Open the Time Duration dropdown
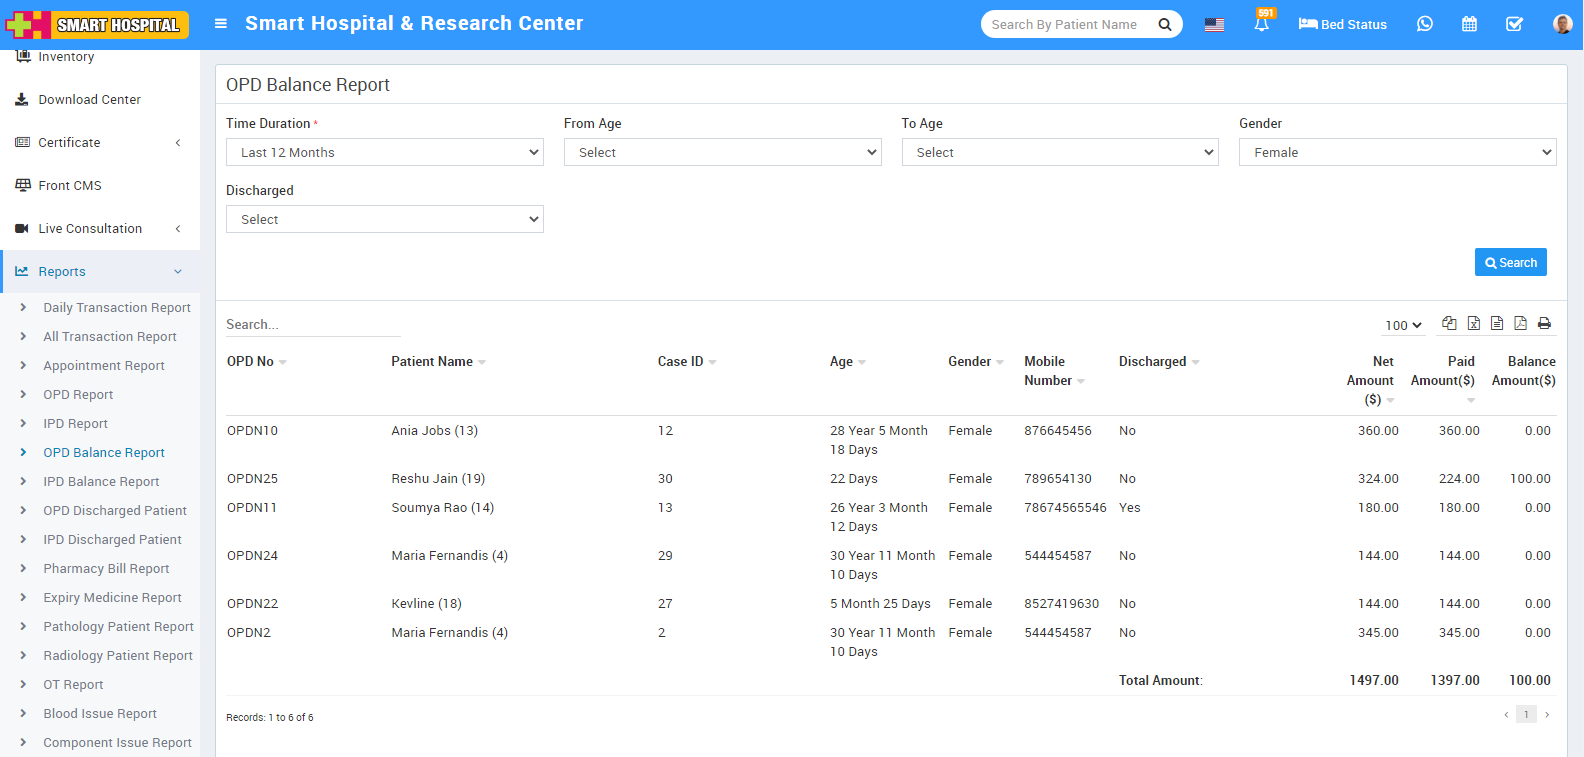Image resolution: width=1584 pixels, height=757 pixels. pyautogui.click(x=385, y=152)
